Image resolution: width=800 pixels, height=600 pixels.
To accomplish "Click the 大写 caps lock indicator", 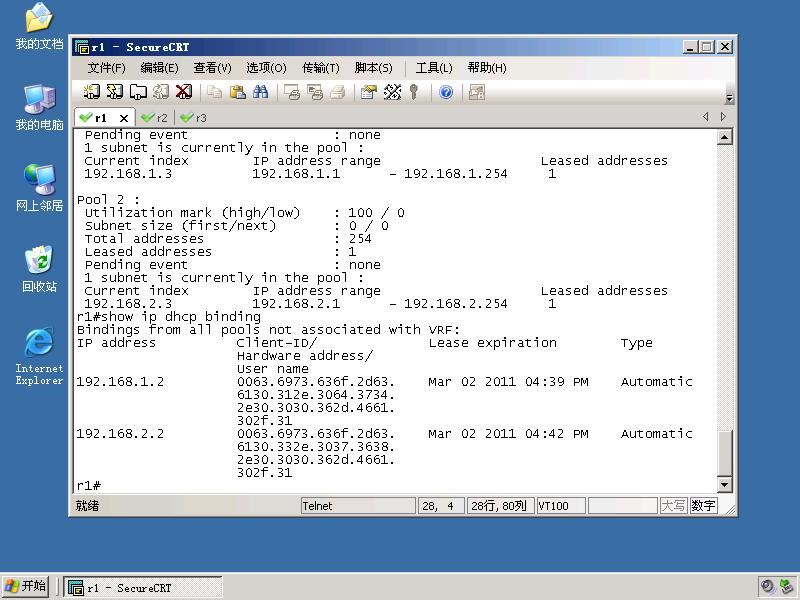I will click(673, 506).
